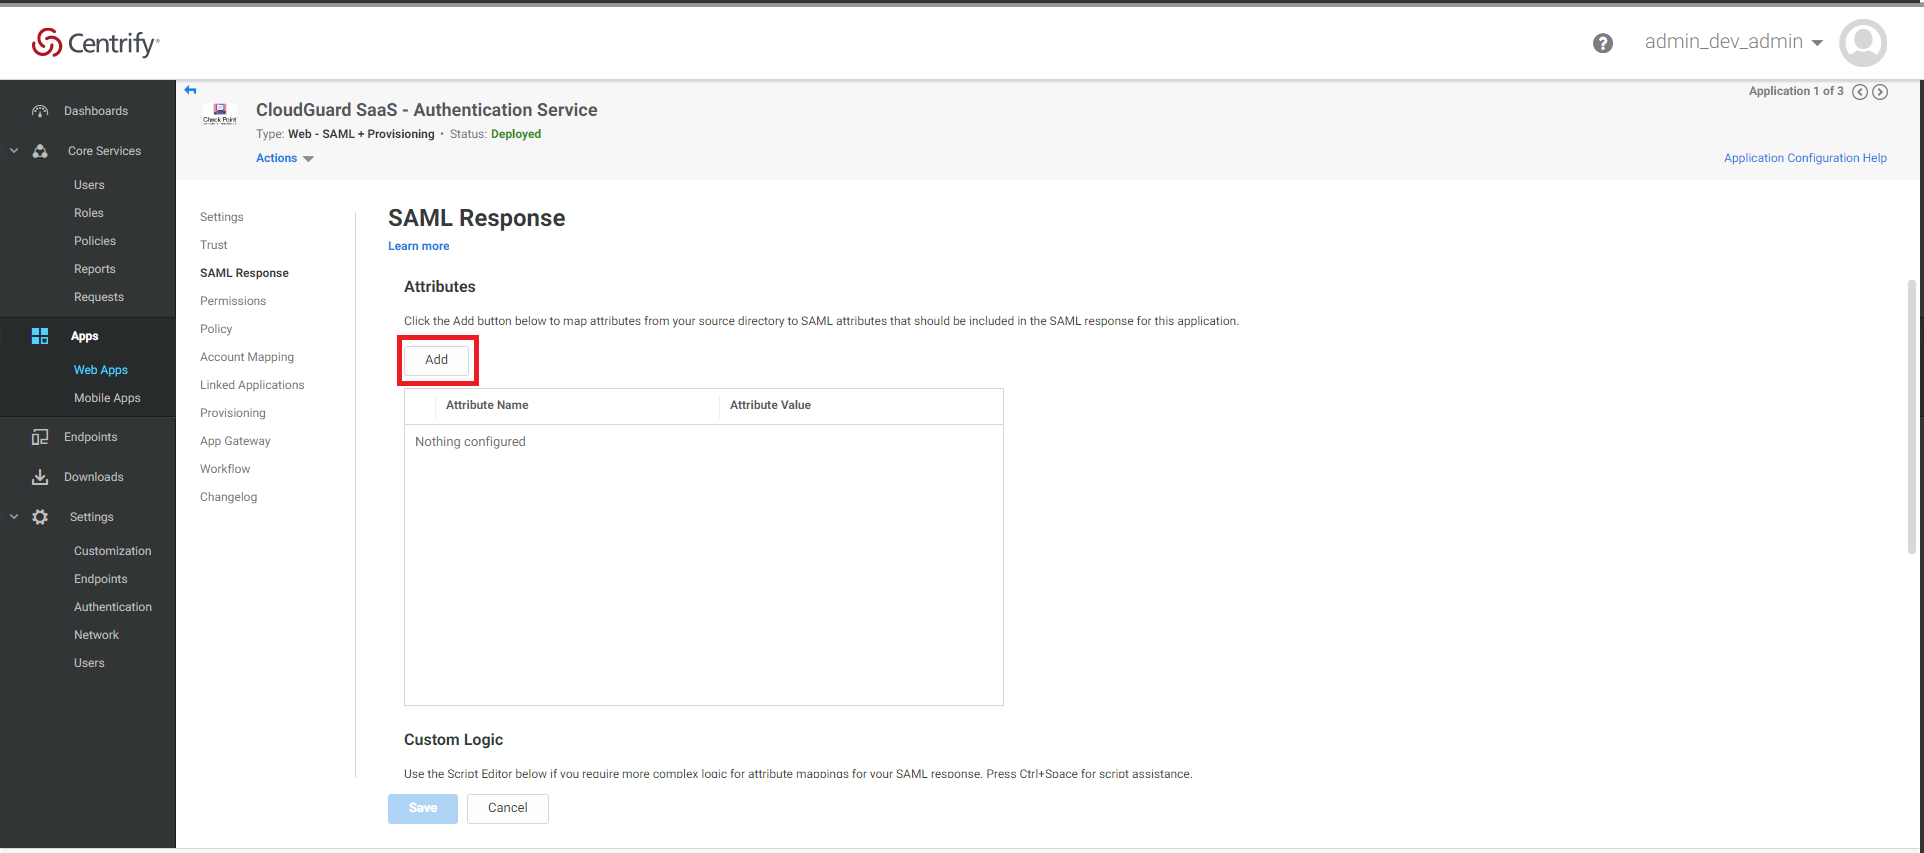Open Mobile Apps in the sidebar
Viewport: 1924px width, 853px height.
tap(107, 398)
